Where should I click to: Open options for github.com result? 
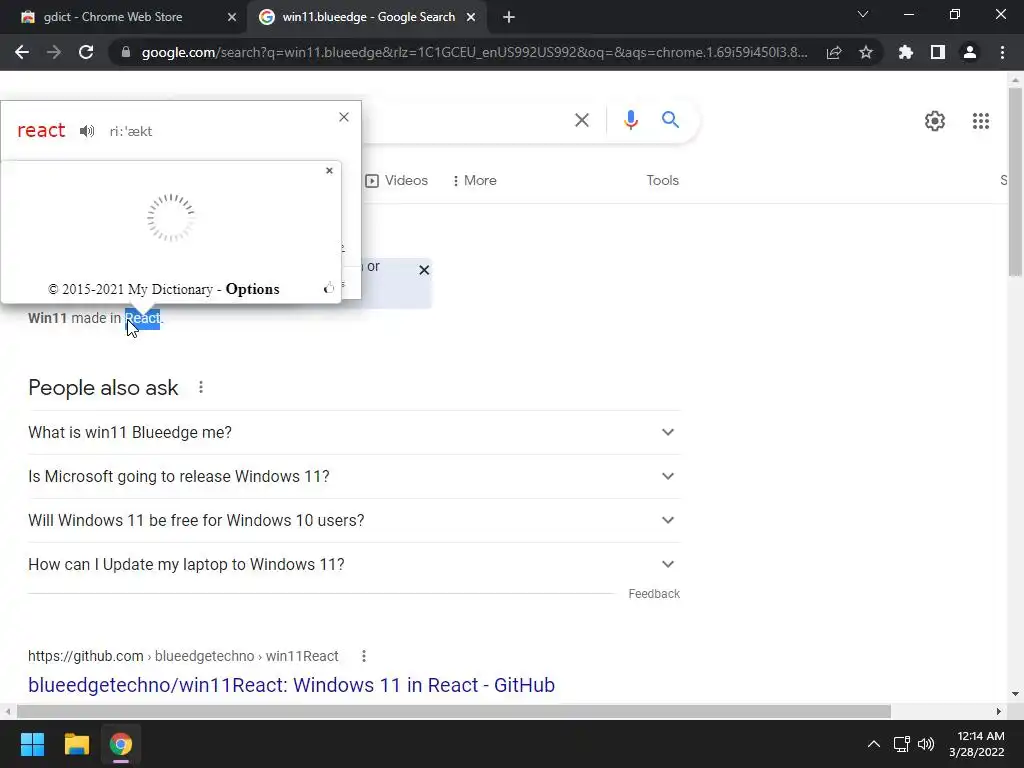point(364,656)
